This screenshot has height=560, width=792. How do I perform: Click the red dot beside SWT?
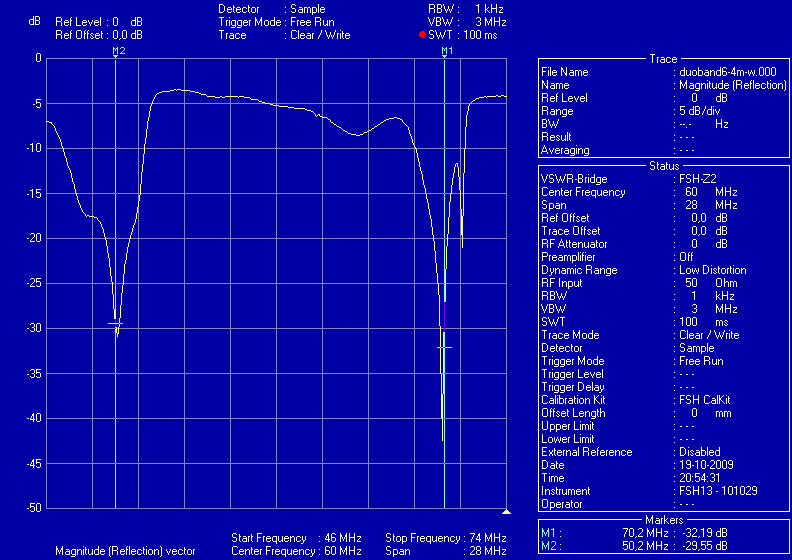(422, 35)
